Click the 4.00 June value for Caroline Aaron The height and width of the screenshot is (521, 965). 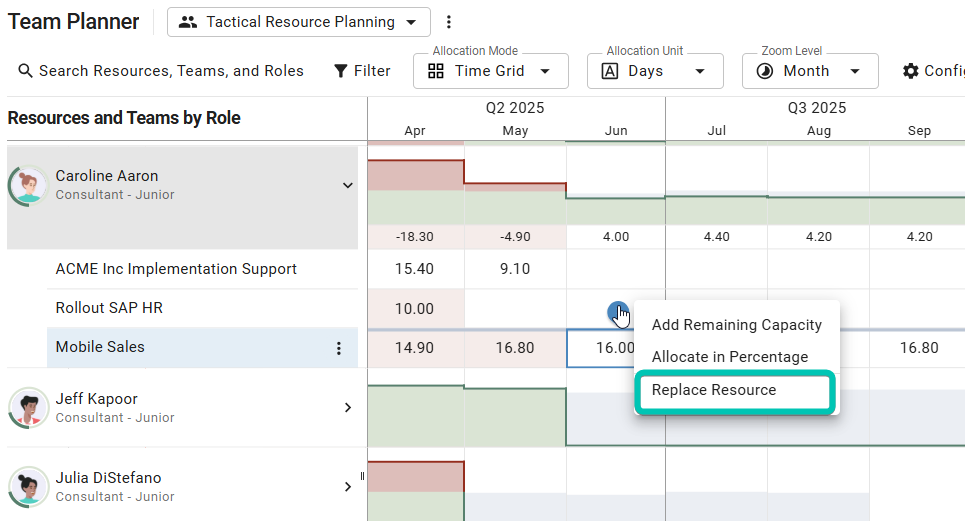click(x=616, y=237)
